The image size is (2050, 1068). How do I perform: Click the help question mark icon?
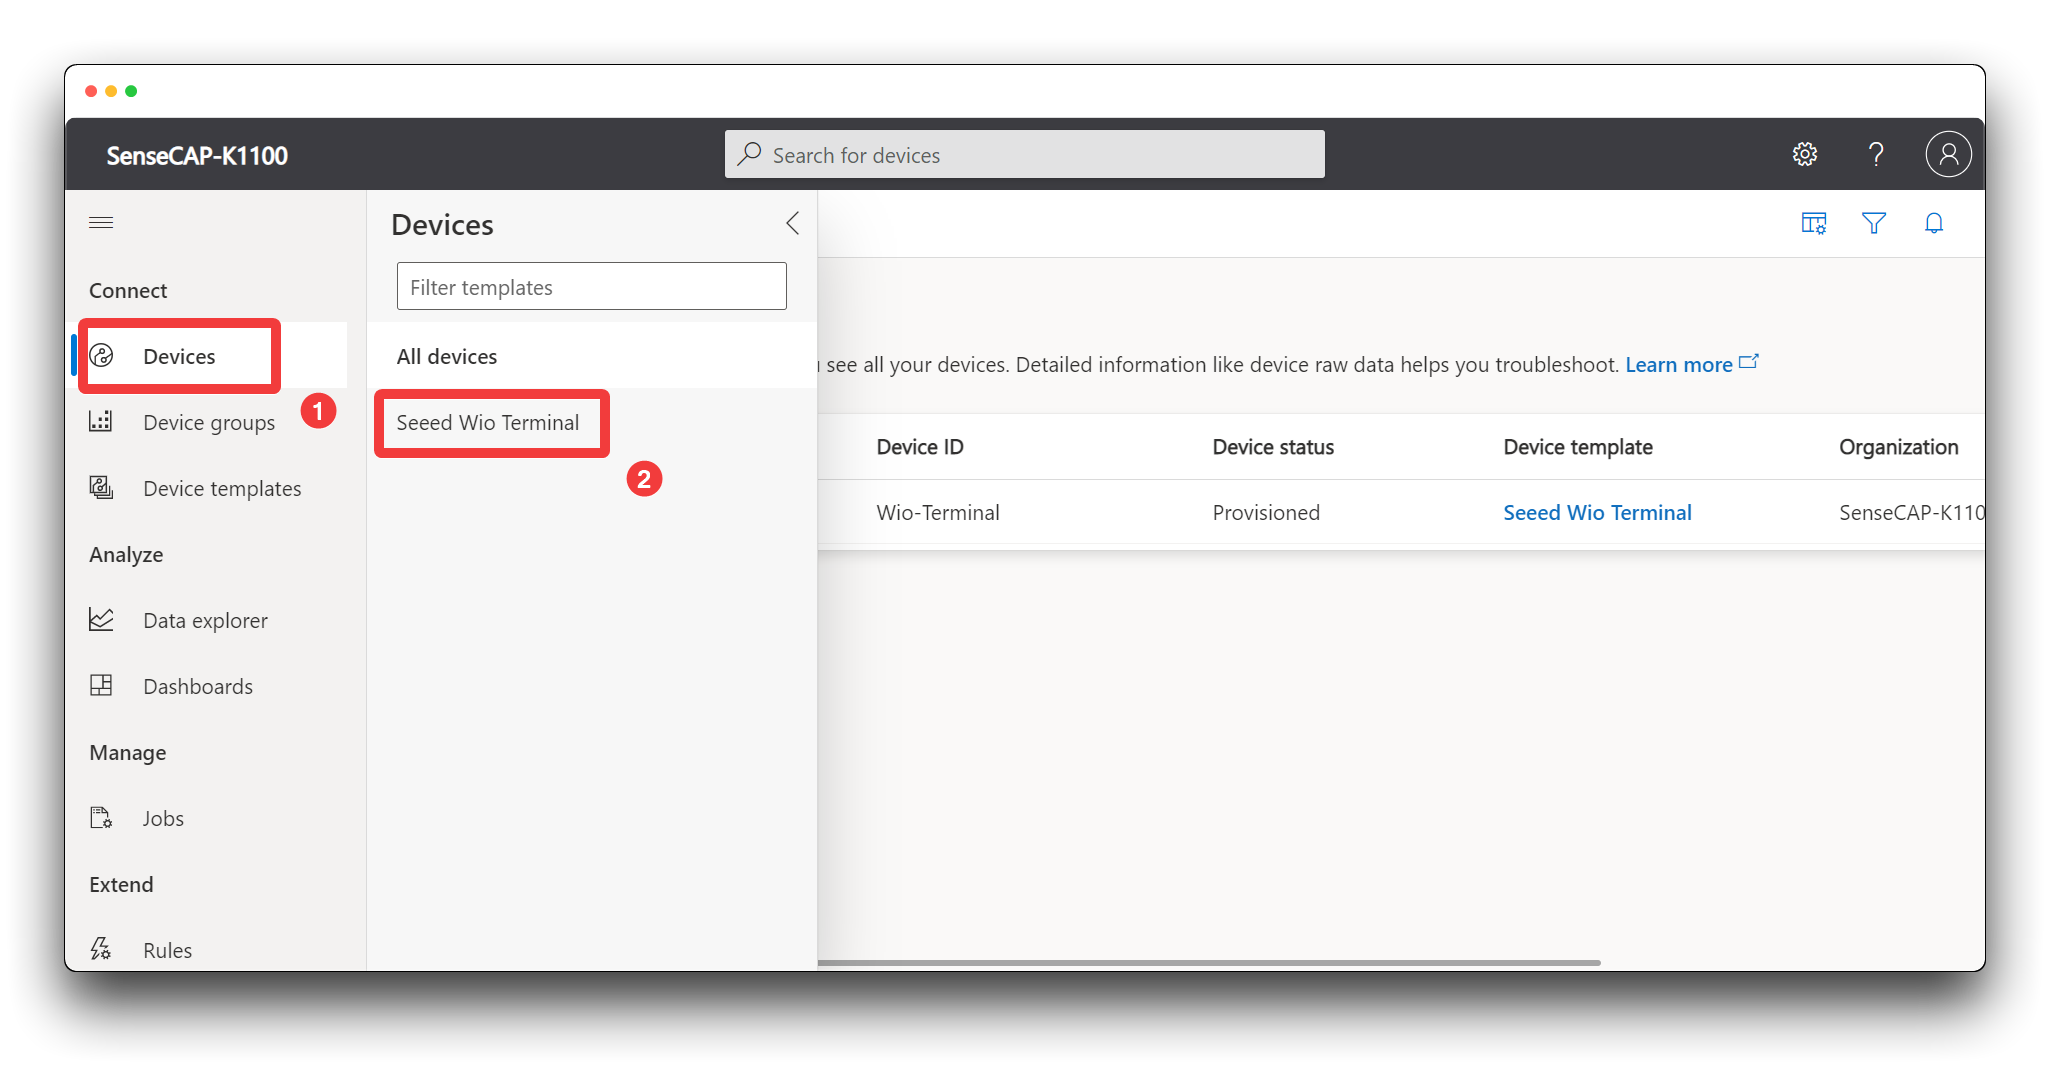pos(1876,154)
